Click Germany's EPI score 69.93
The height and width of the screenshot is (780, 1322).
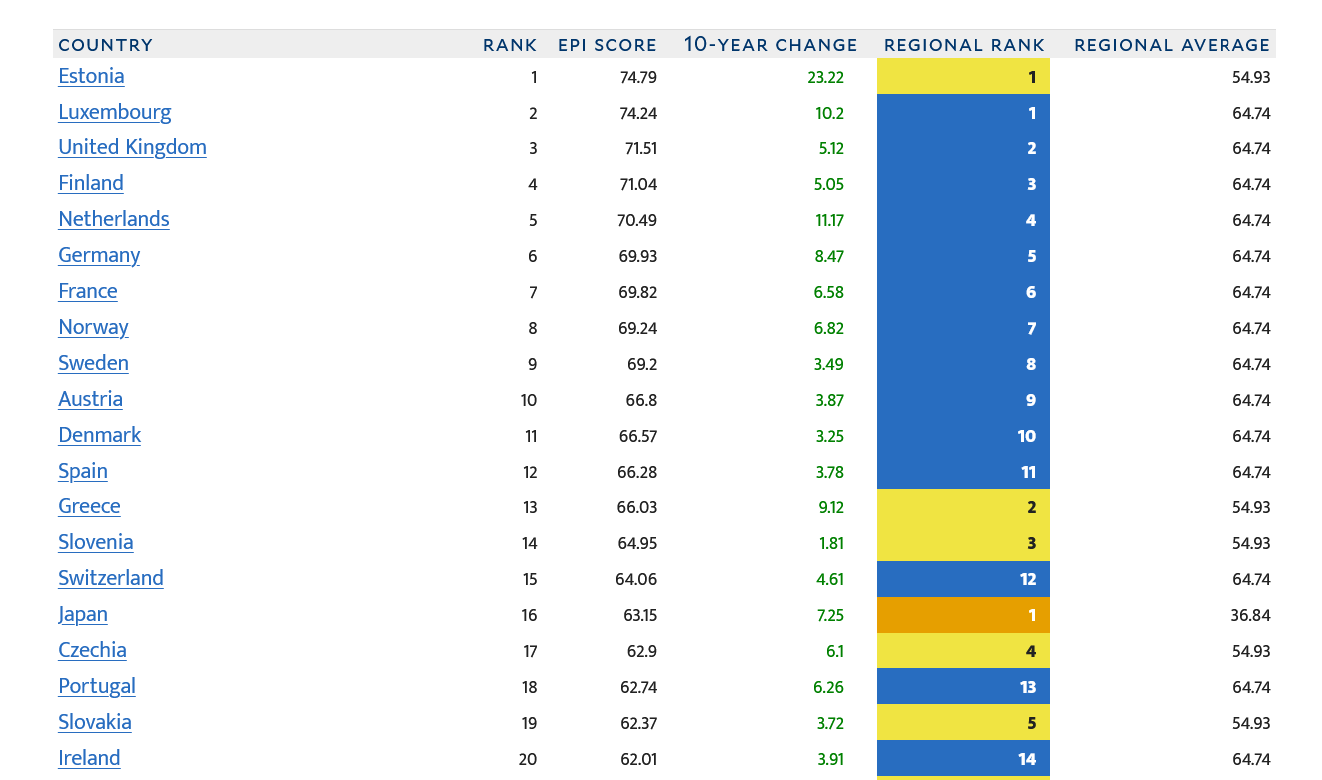(638, 257)
